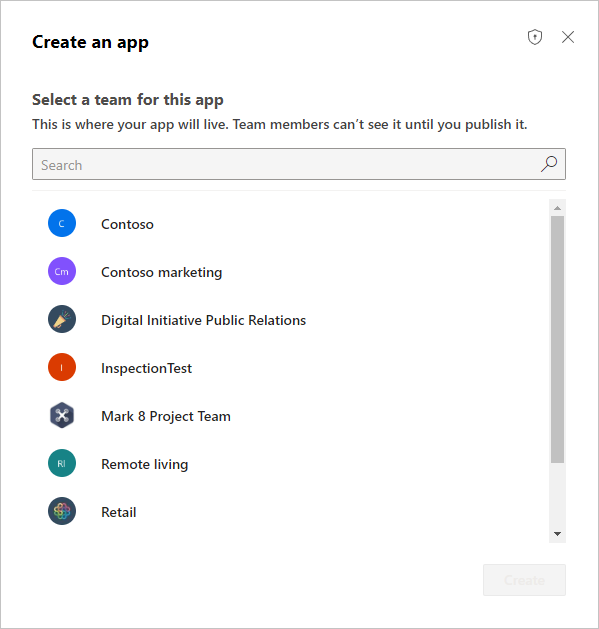This screenshot has height=629, width=599.
Task: Select the Contoso team name
Action: 127,224
